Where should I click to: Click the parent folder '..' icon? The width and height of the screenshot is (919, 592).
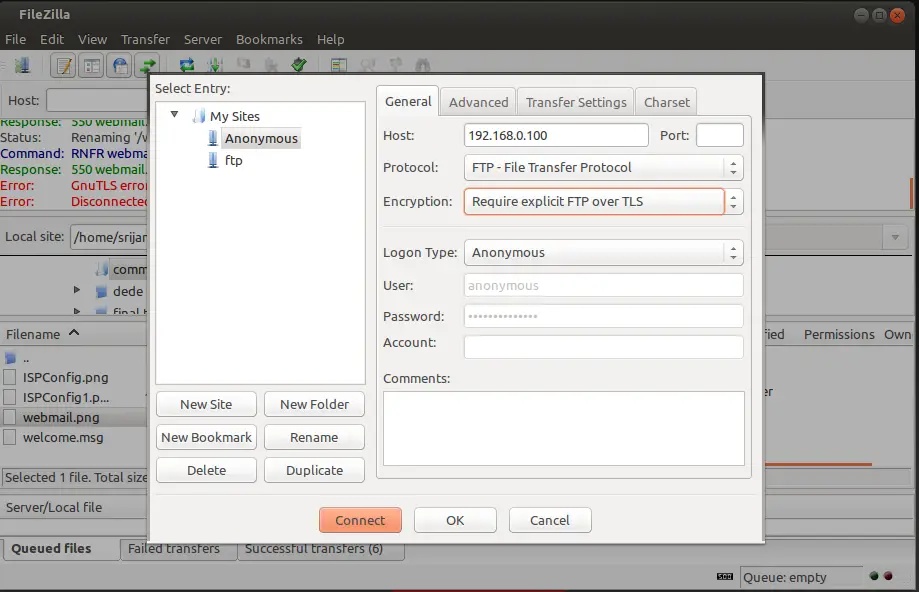[10, 358]
